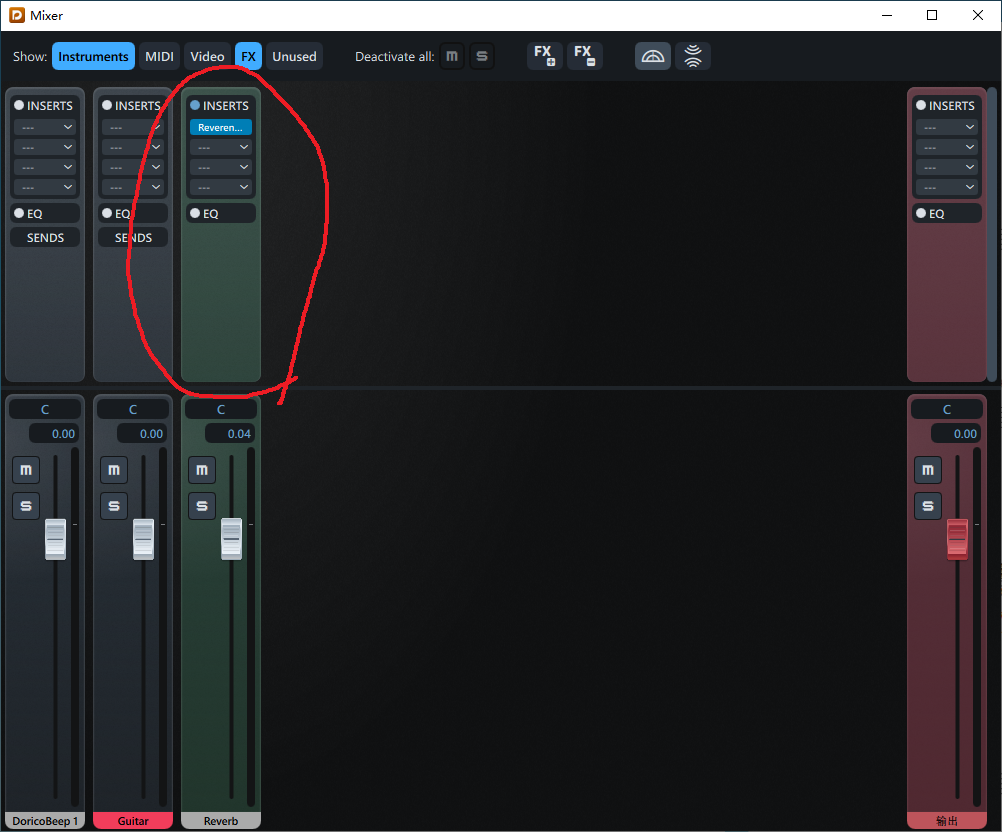Show Video channel
Viewport: 1002px width, 832px height.
[x=207, y=56]
